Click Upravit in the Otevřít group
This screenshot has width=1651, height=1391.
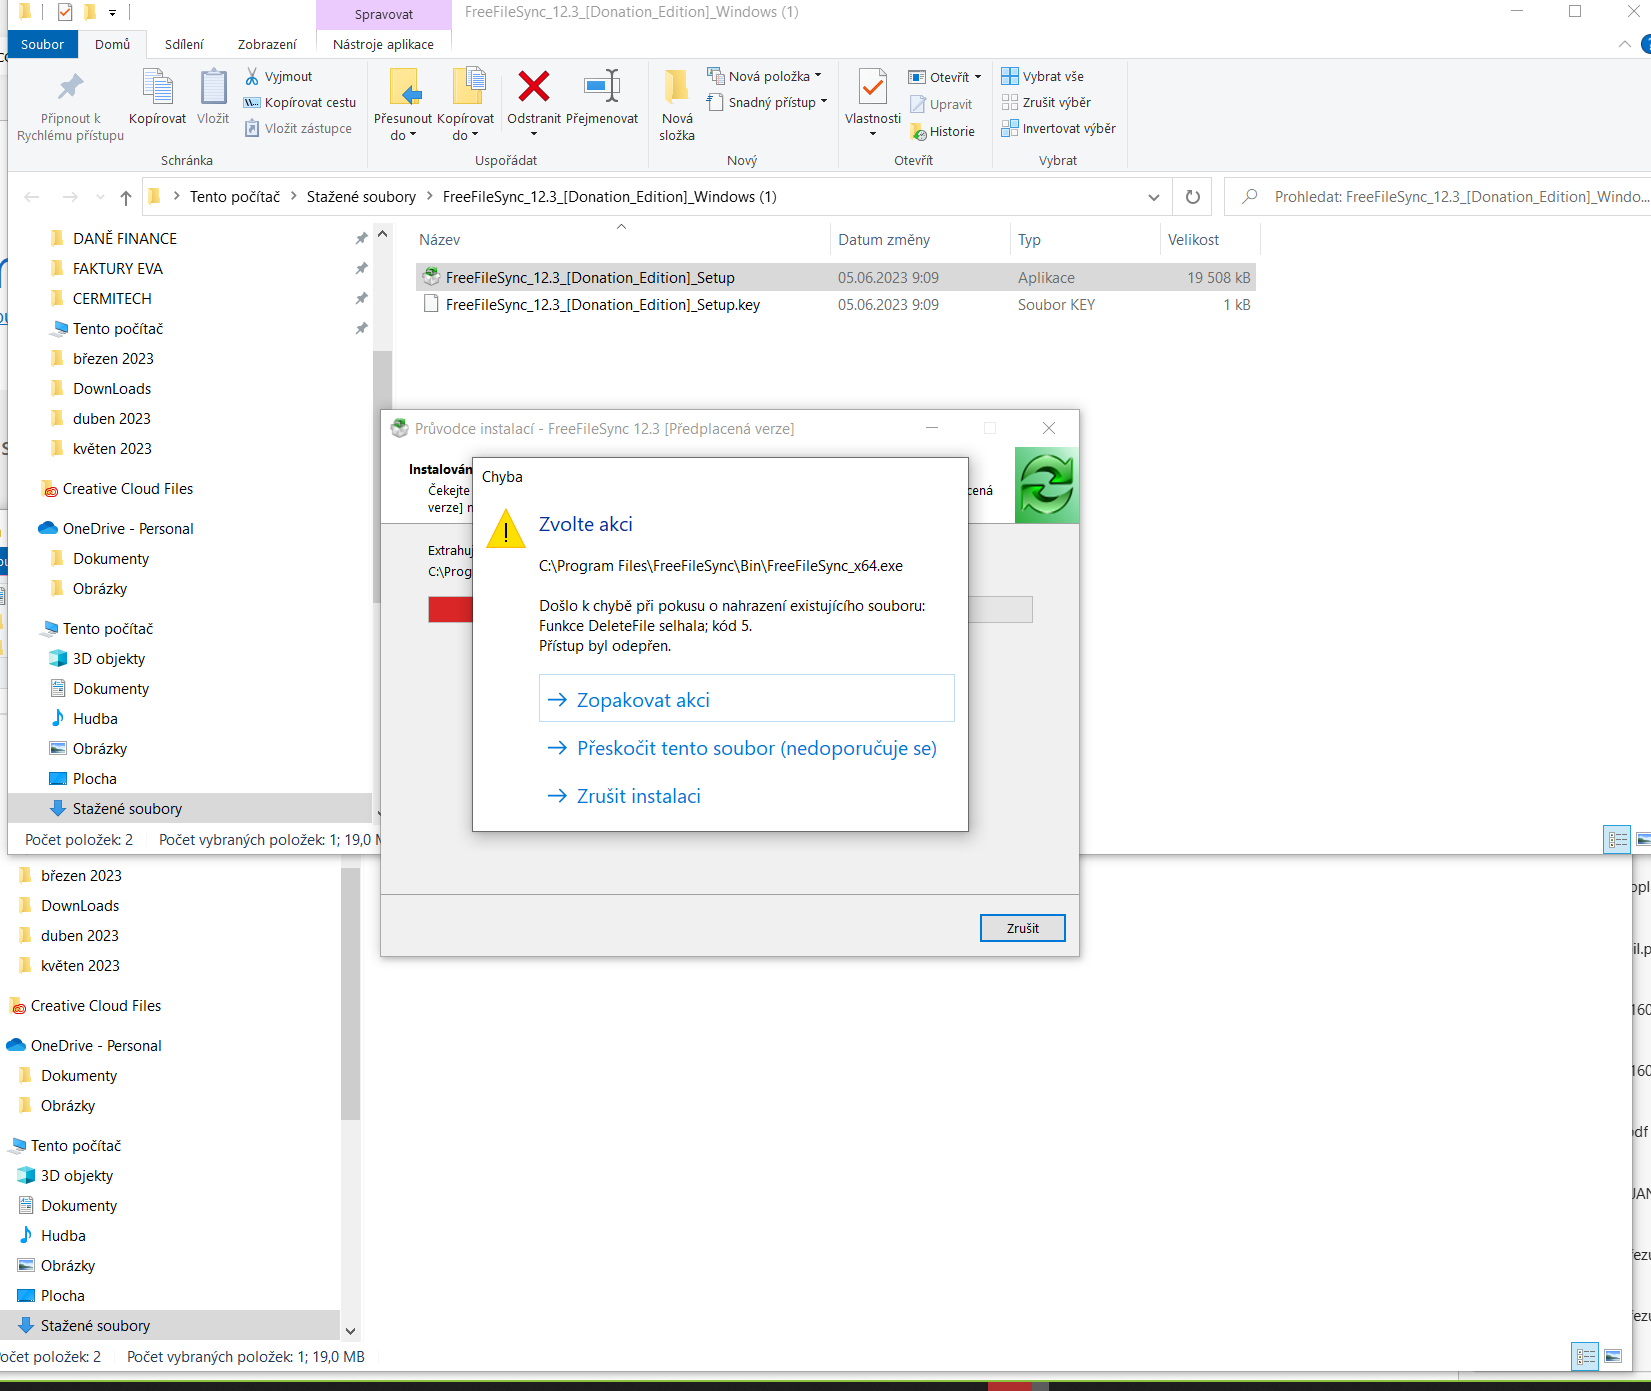click(941, 104)
